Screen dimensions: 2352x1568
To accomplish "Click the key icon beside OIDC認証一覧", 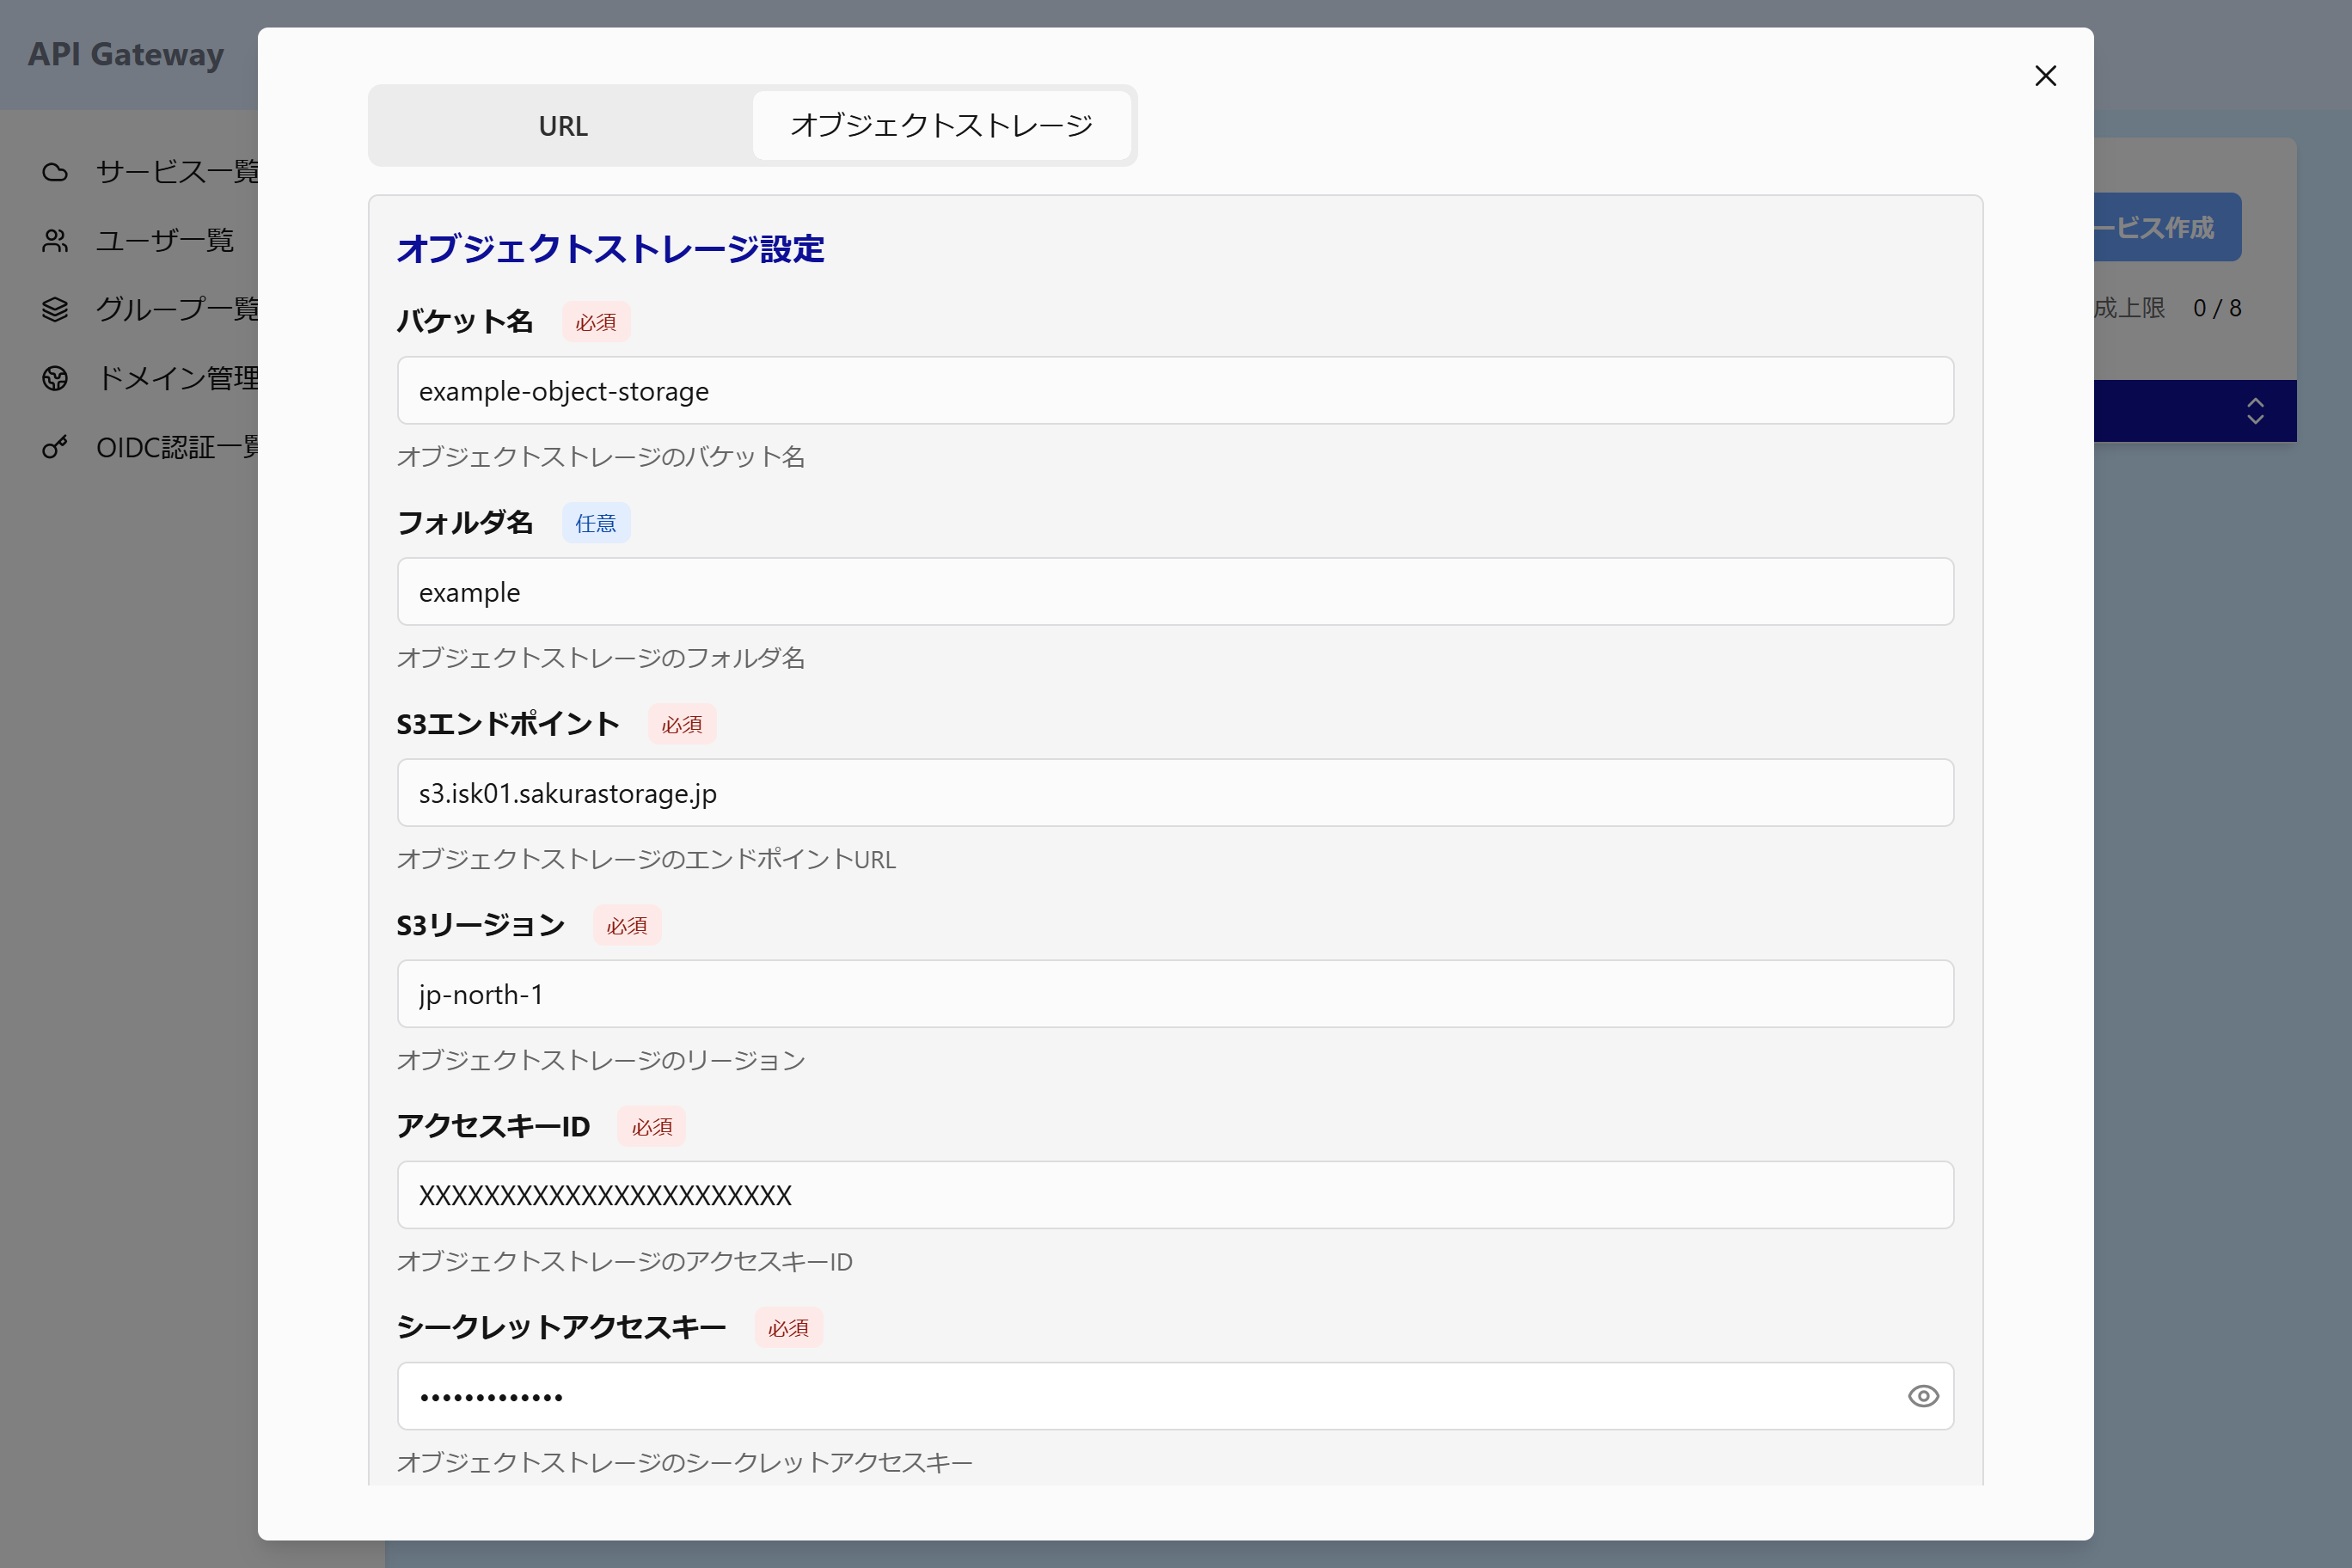I will coord(55,447).
